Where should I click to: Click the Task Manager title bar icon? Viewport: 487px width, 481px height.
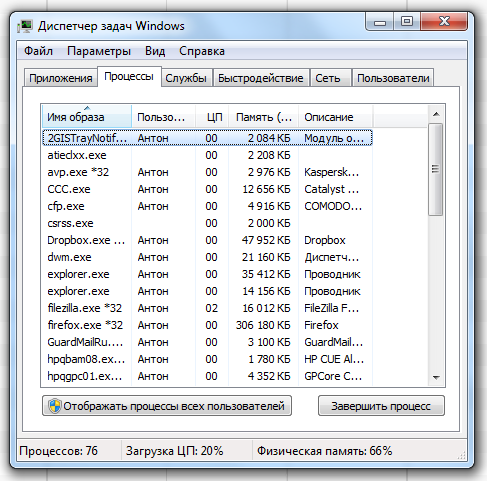point(25,27)
